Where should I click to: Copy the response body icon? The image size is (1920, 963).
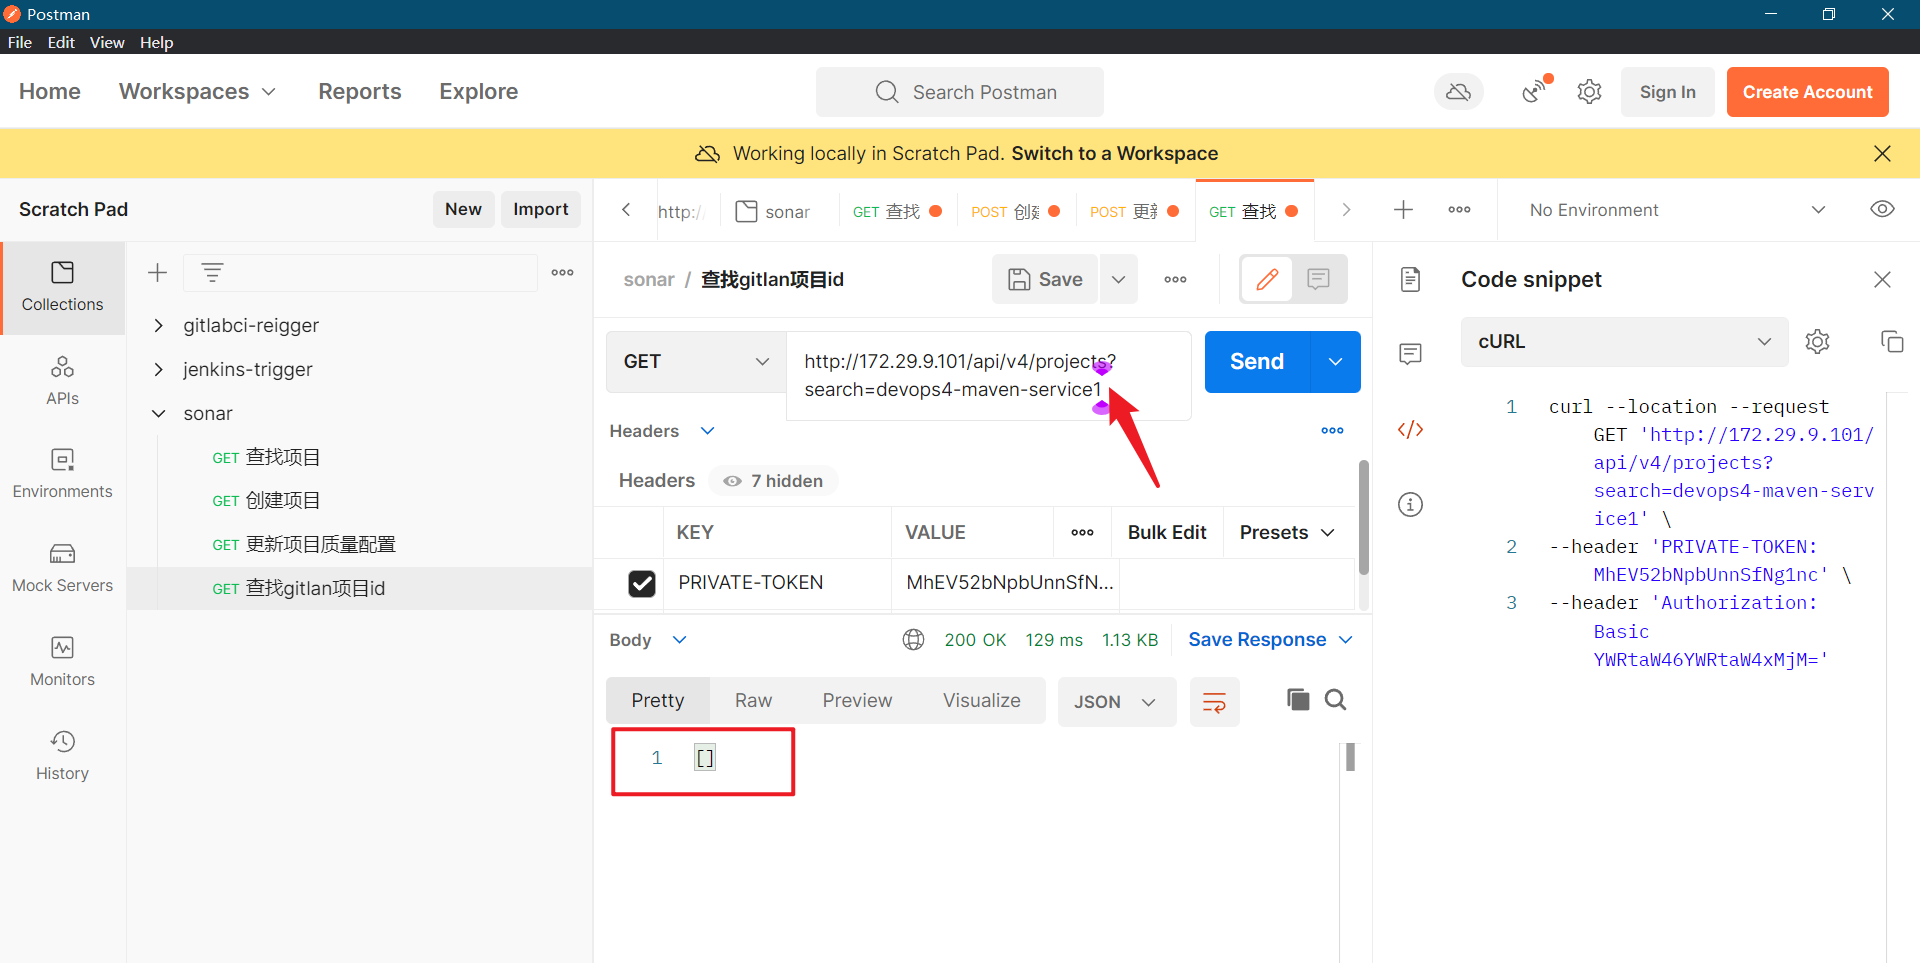1298,700
